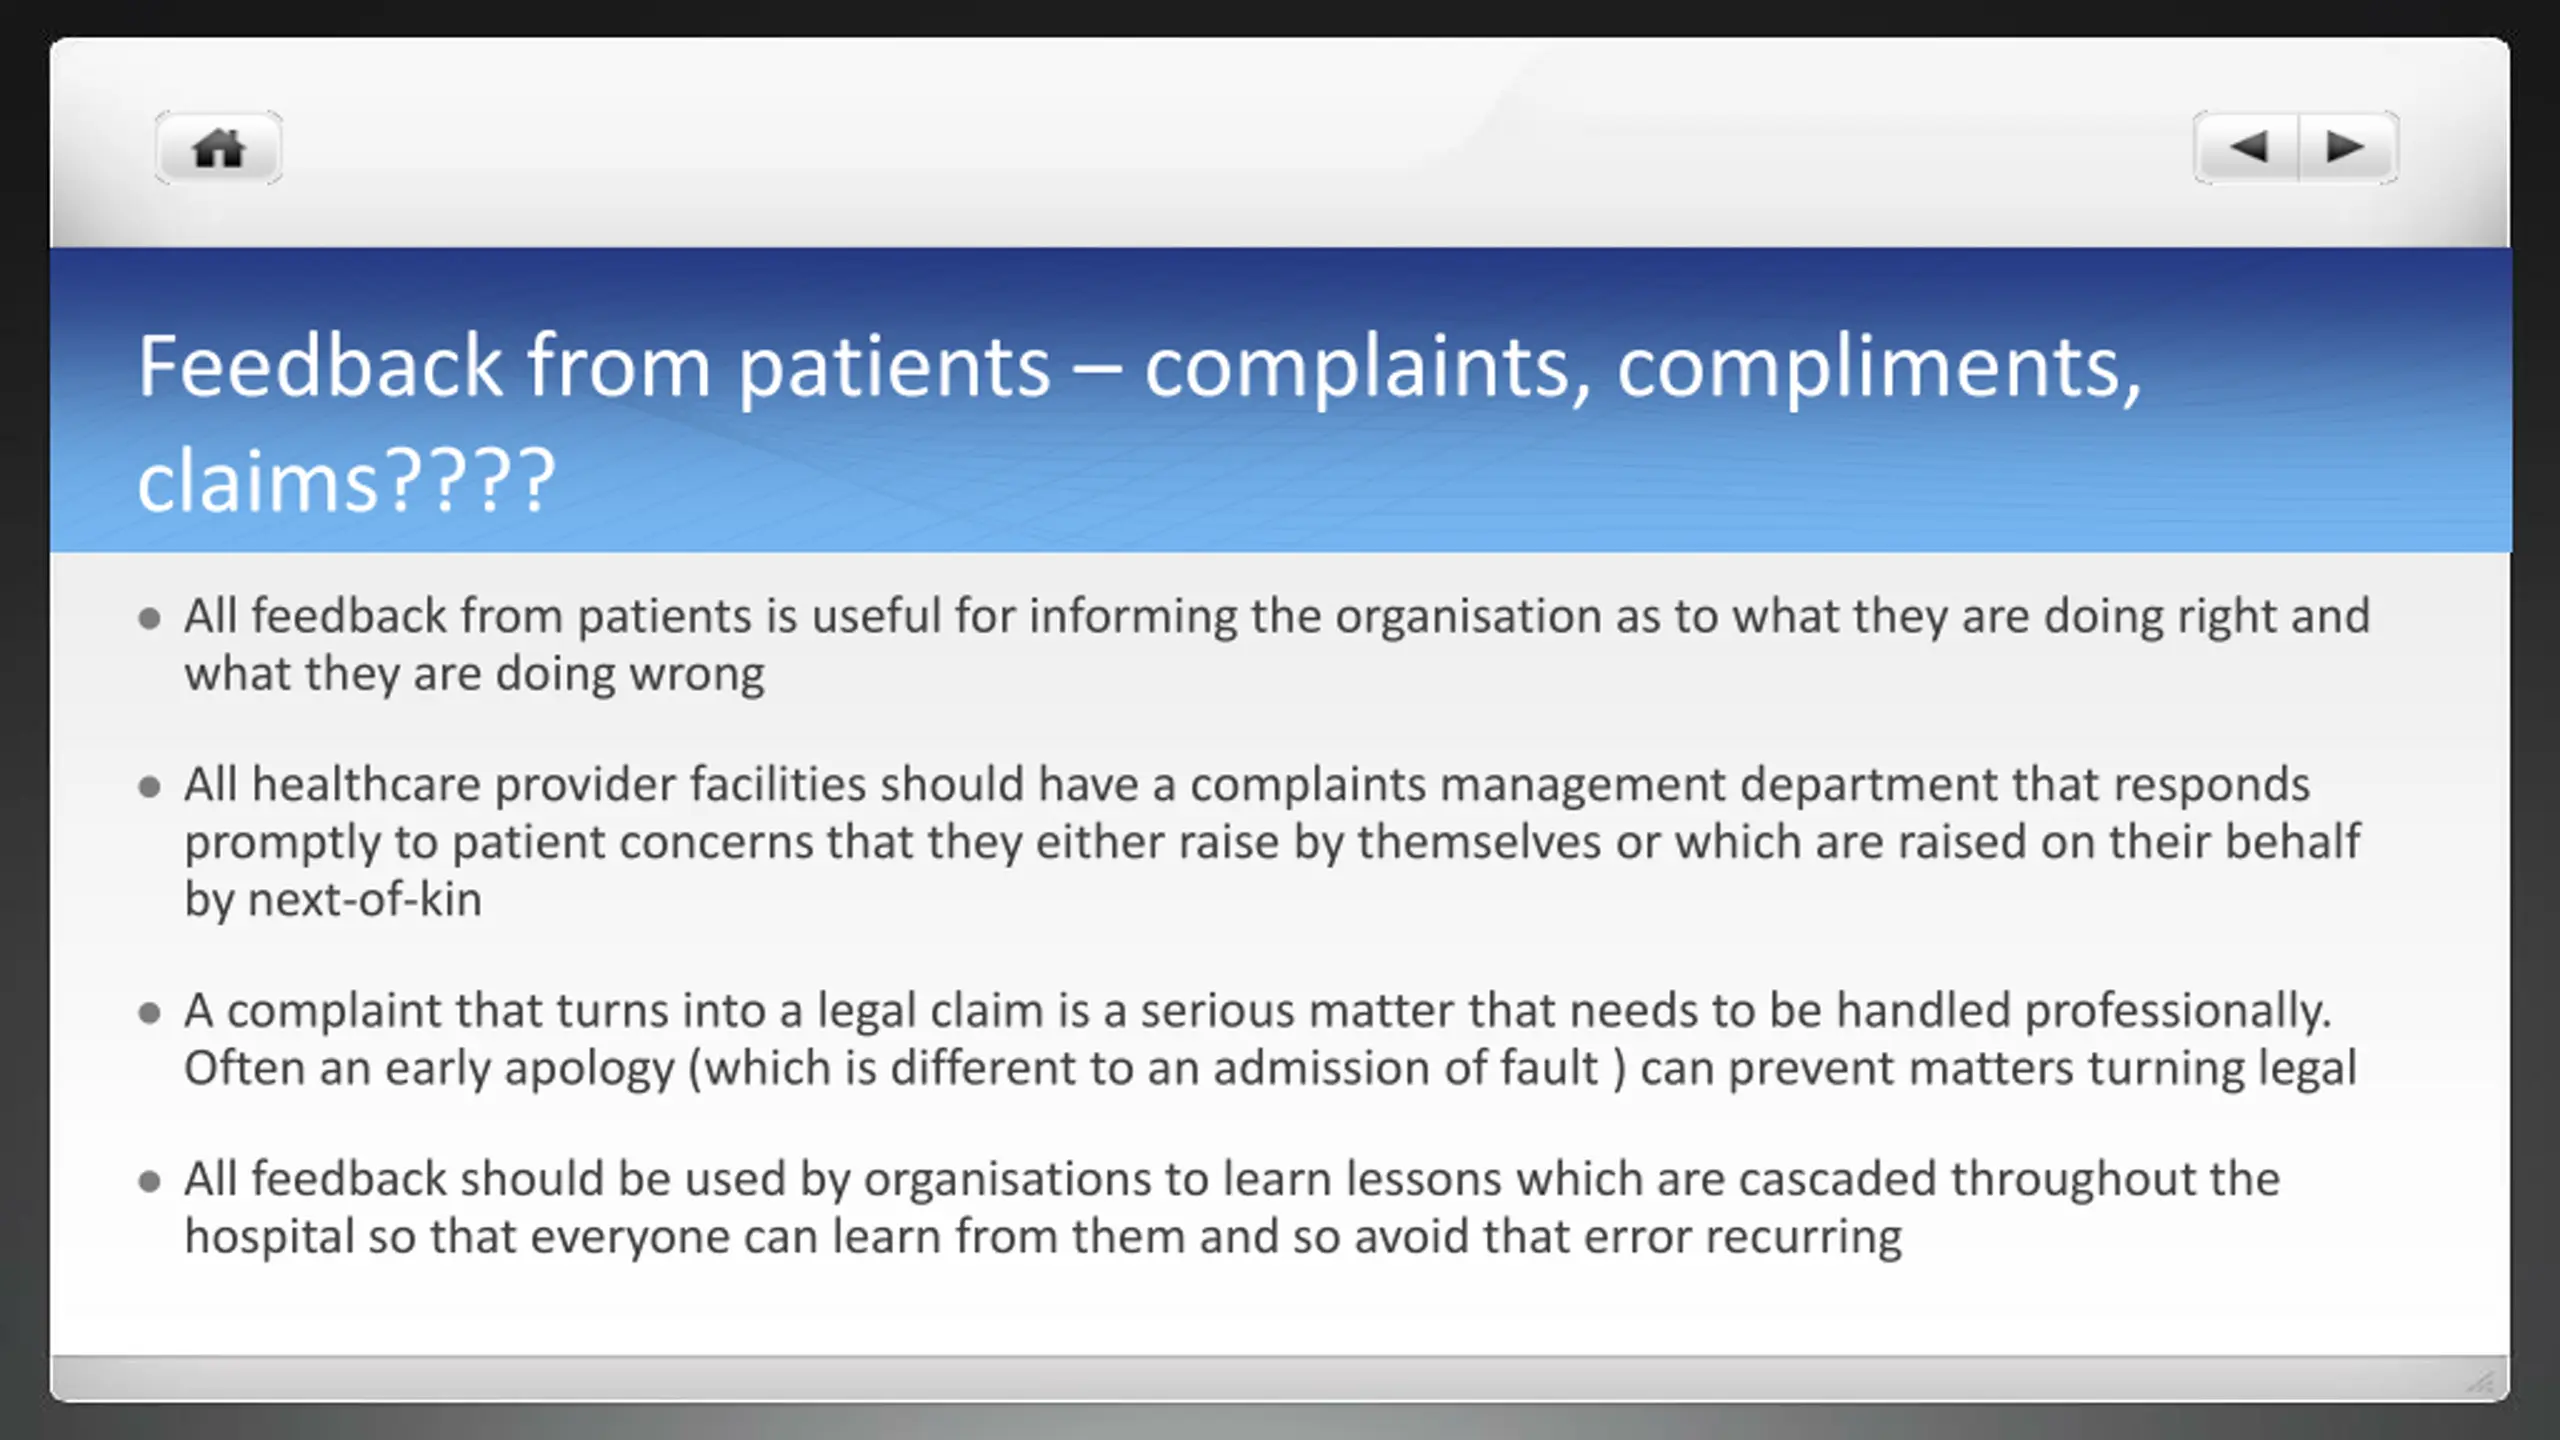The height and width of the screenshot is (1440, 2560).
Task: Advance using the right arrow button
Action: click(2348, 148)
